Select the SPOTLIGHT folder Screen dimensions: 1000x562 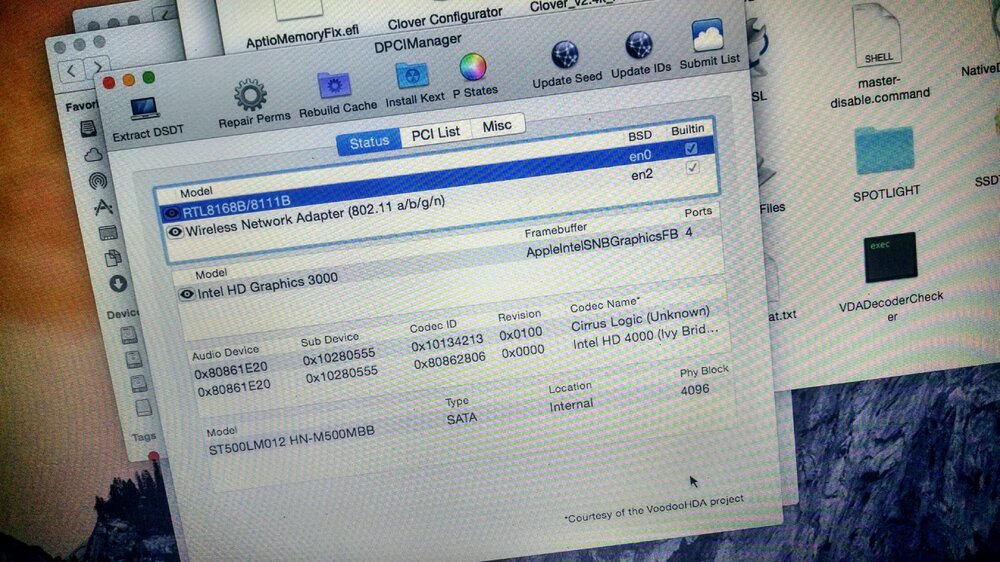[x=884, y=150]
